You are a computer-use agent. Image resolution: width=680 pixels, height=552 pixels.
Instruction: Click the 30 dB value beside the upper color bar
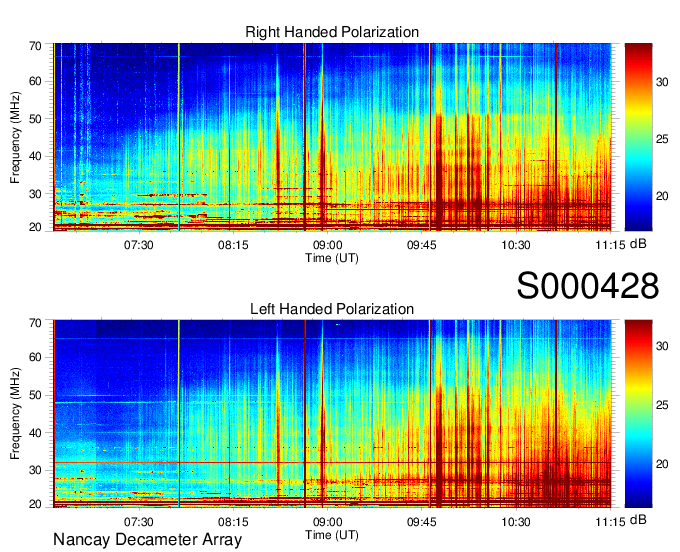662,82
